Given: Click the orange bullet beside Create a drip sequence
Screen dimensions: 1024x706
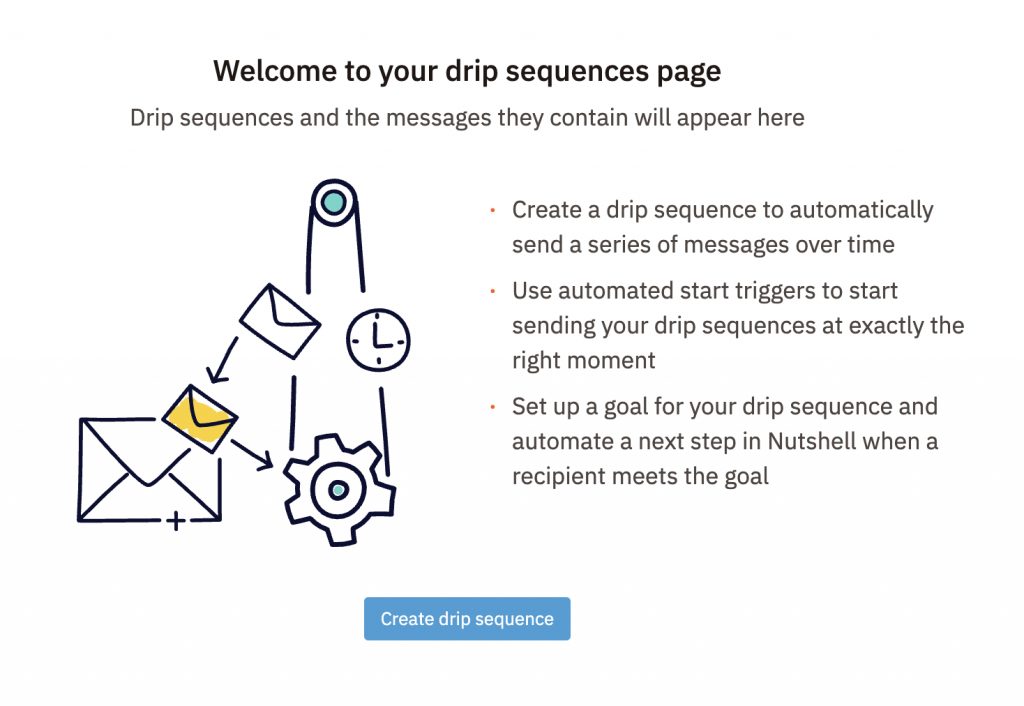Looking at the screenshot, I should click(x=492, y=210).
